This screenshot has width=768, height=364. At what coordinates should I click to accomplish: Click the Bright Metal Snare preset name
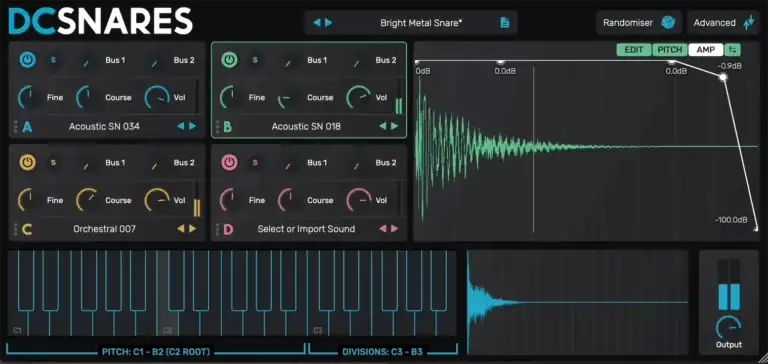421,23
